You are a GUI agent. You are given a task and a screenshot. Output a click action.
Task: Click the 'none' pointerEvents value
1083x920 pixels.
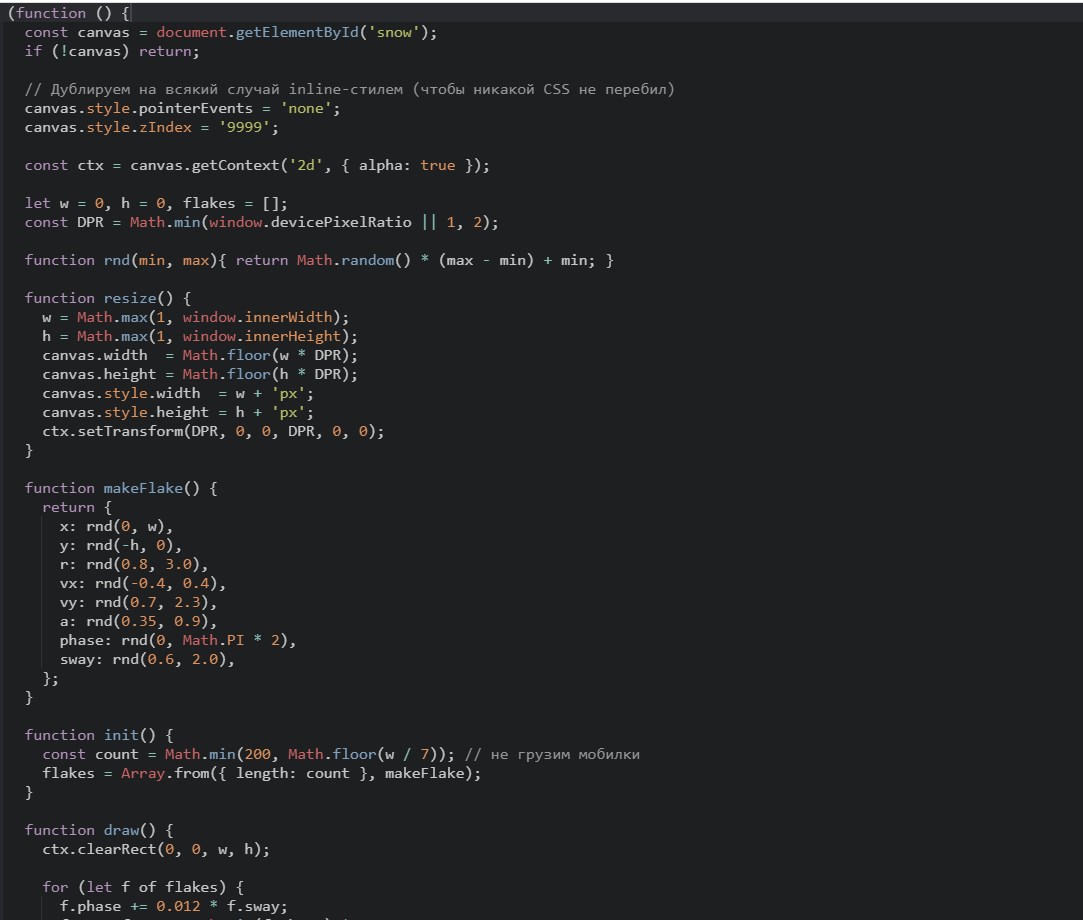tap(310, 108)
